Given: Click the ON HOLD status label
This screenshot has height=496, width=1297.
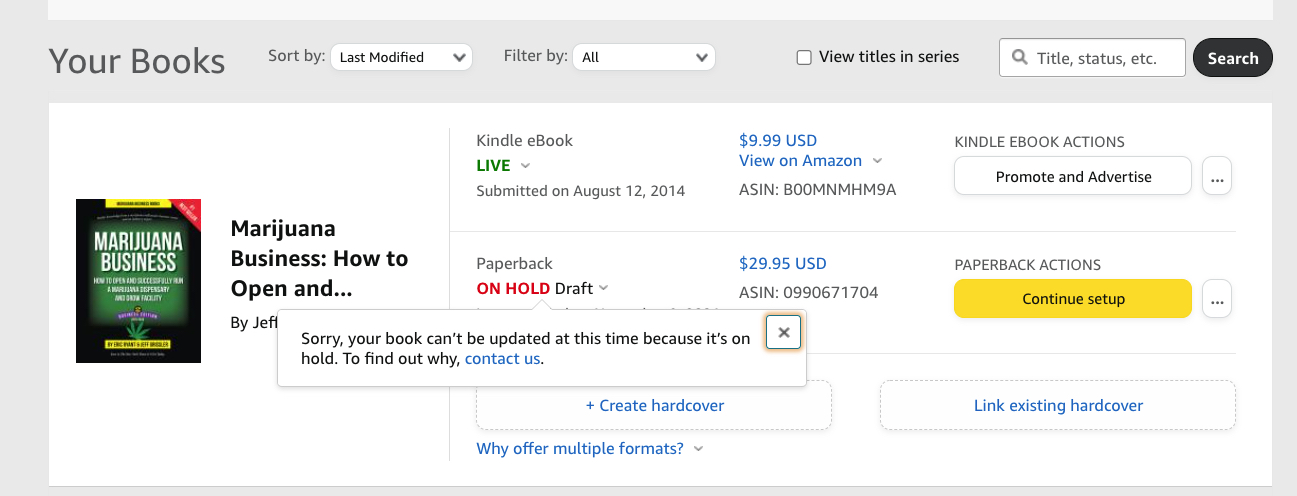Looking at the screenshot, I should [513, 288].
